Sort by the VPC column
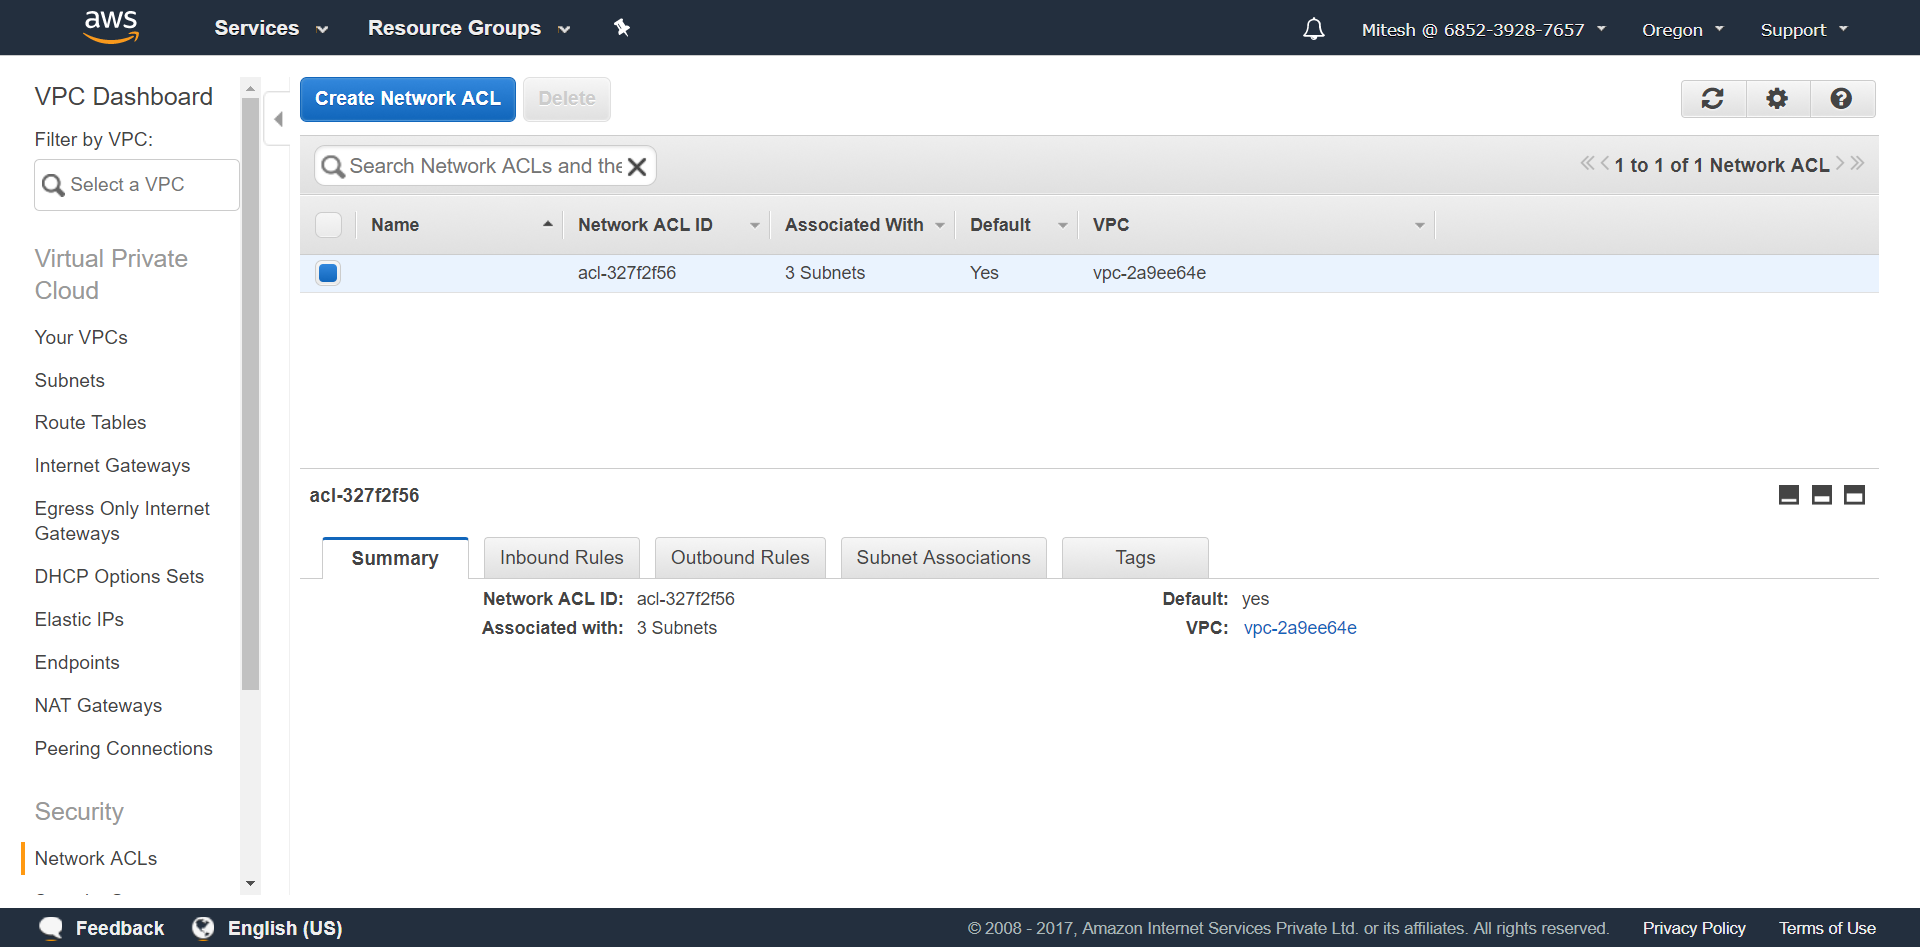 coord(1257,225)
